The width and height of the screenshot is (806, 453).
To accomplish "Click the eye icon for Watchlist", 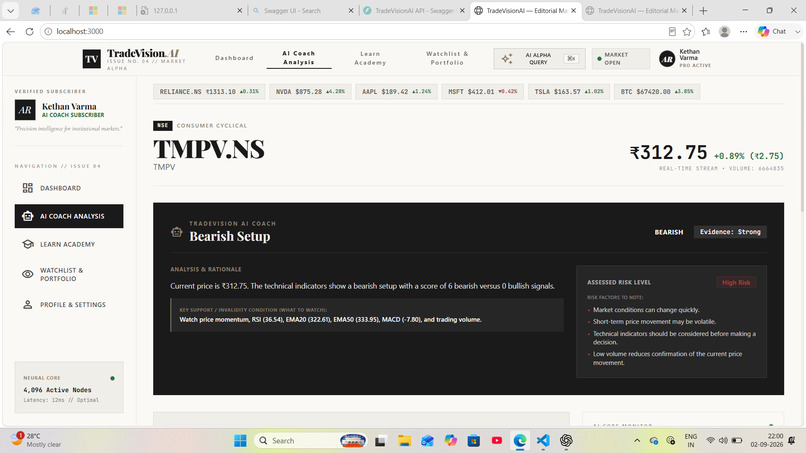I will pos(28,274).
